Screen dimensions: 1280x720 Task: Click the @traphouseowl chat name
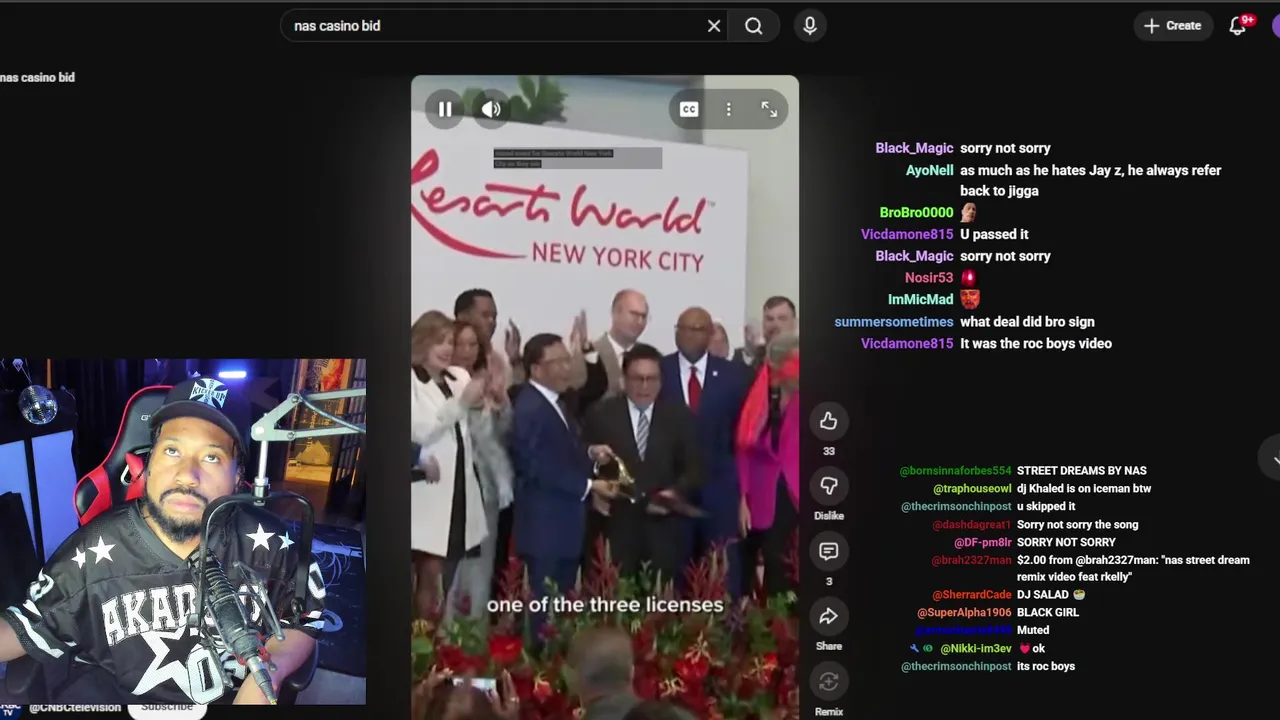[x=972, y=489]
